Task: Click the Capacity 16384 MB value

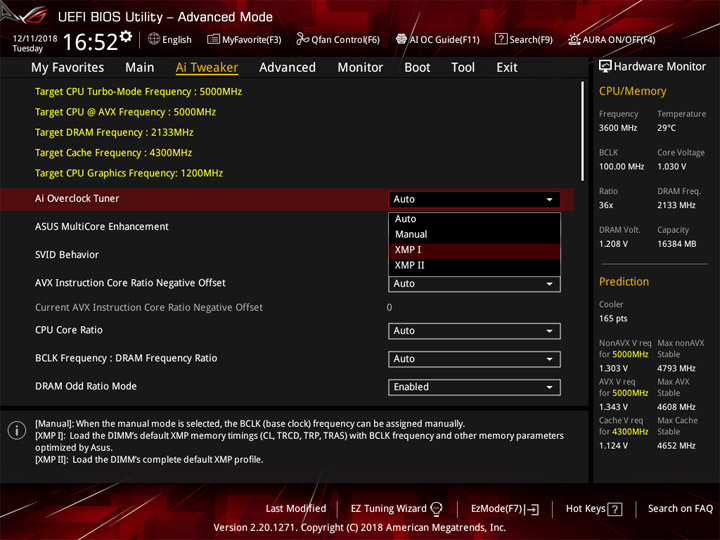Action: tap(677, 244)
